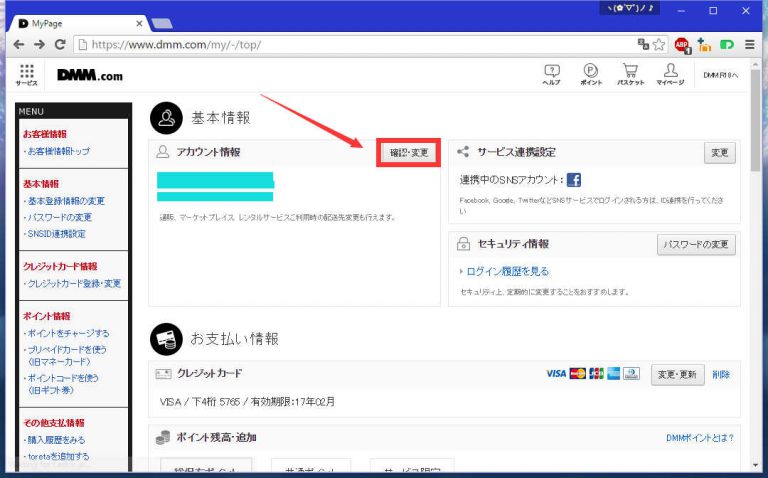The image size is (768, 478).
Task: Open 購入履歴をみる menu link
Action: click(56, 440)
